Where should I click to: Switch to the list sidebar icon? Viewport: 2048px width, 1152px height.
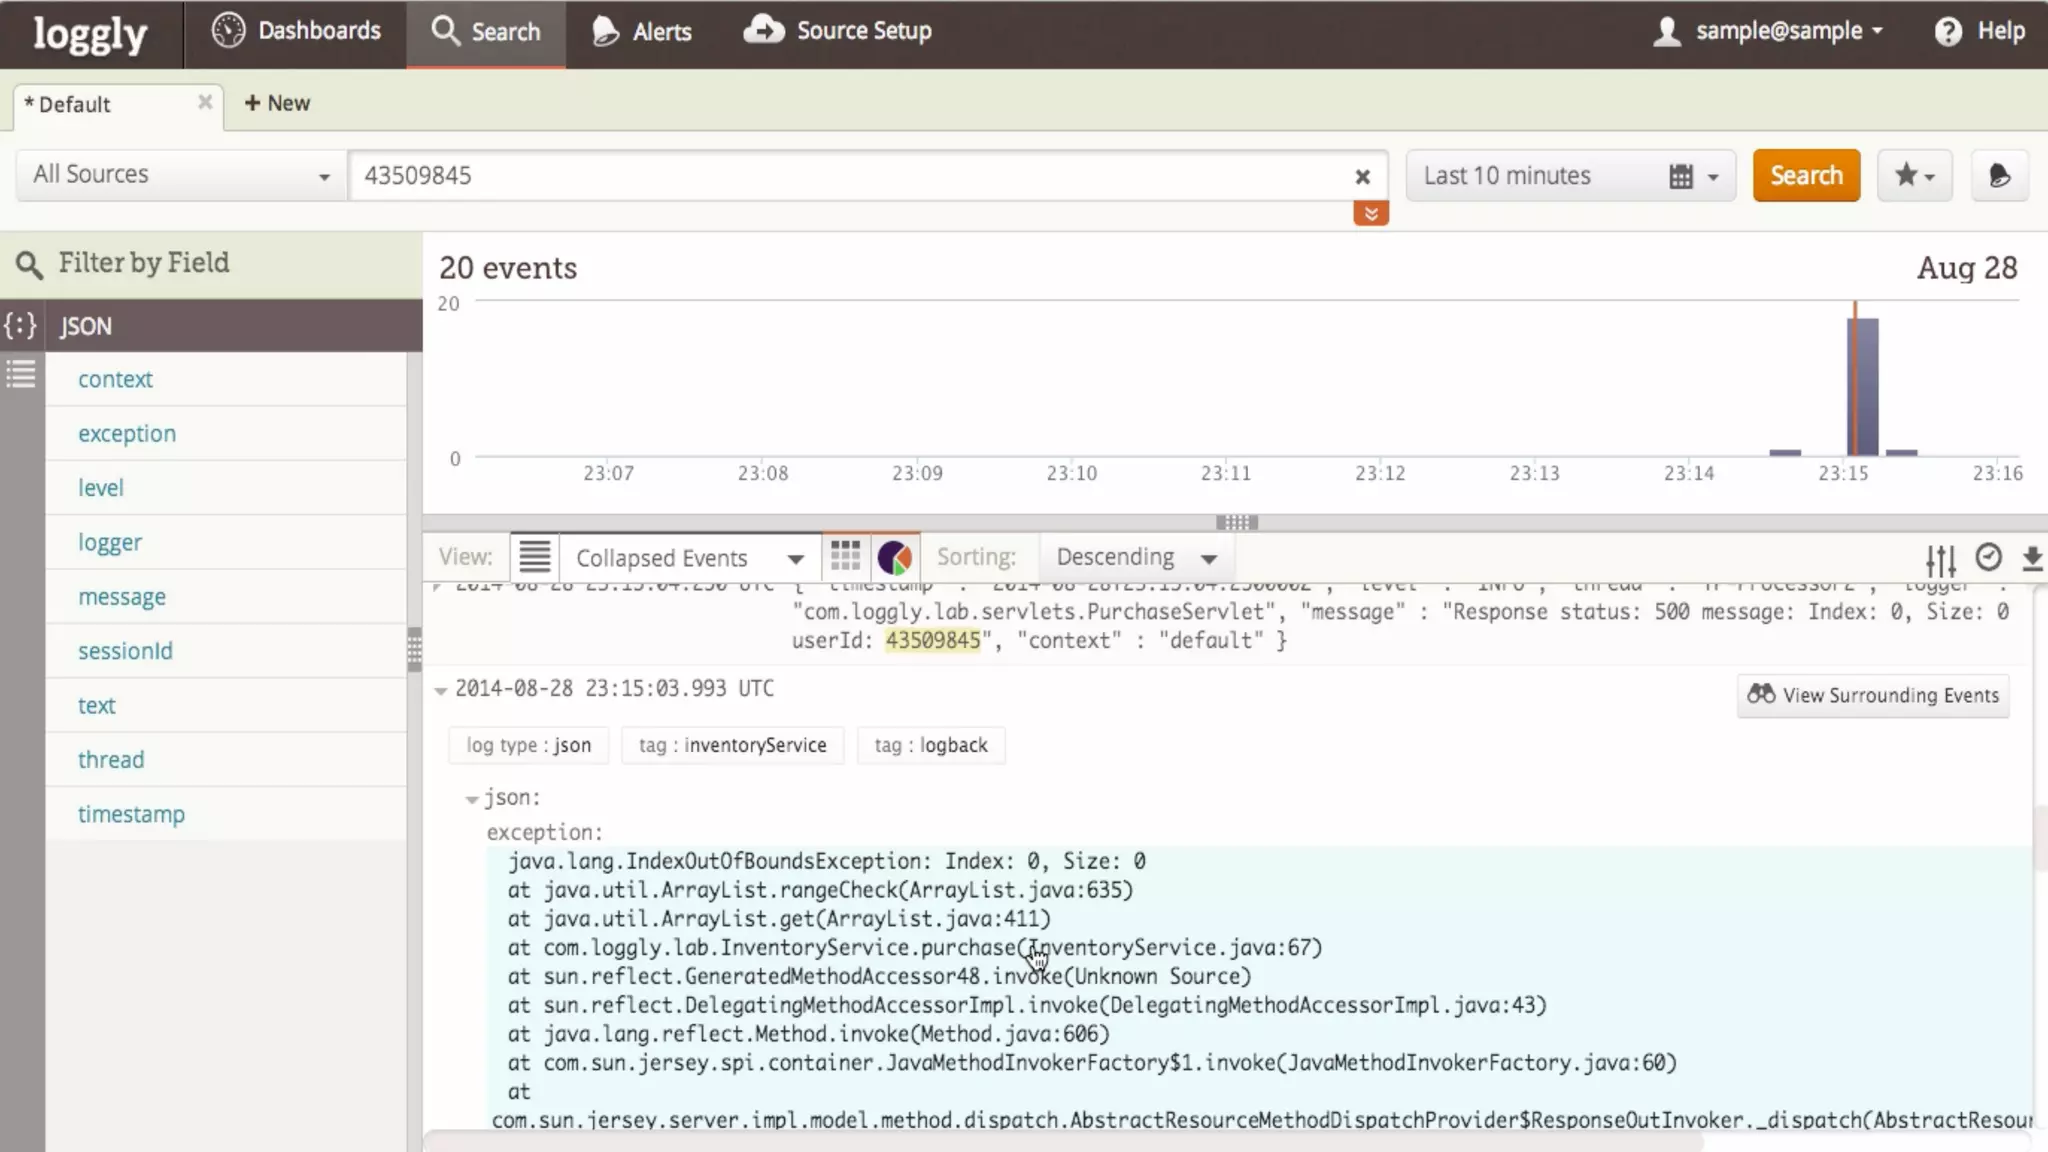(x=21, y=375)
